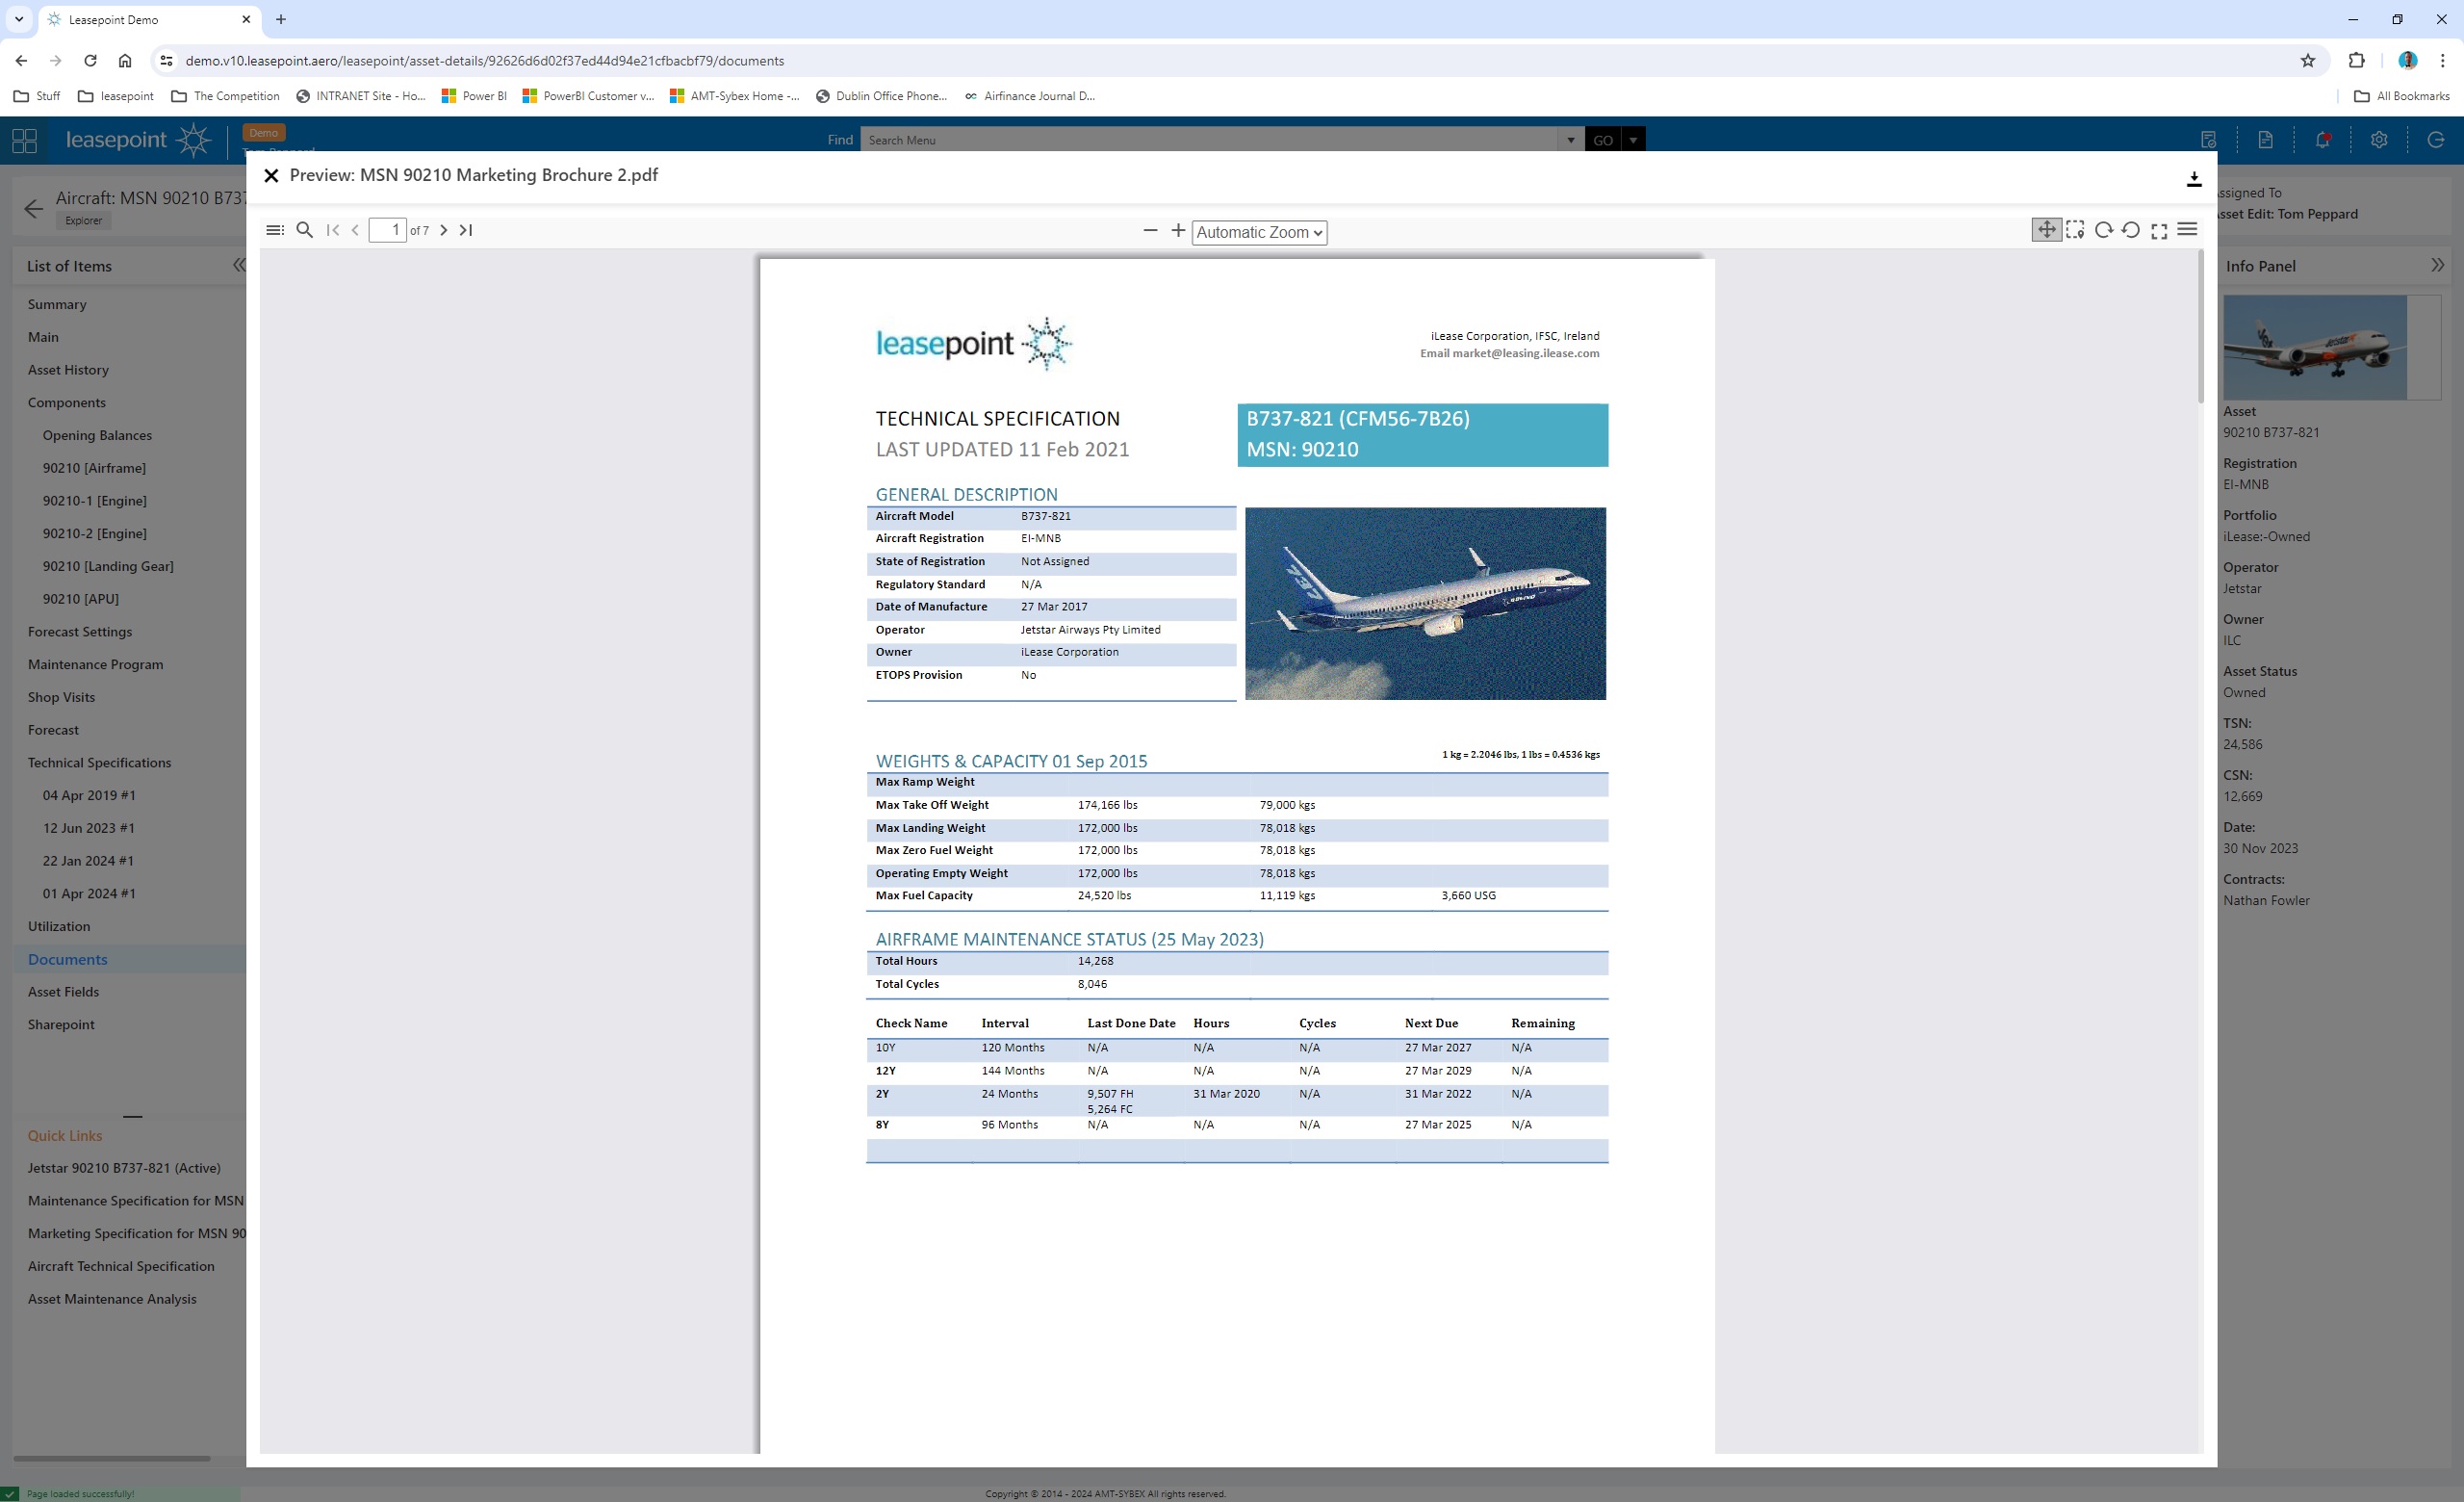This screenshot has height=1502, width=2464.
Task: Open The Competition bookmarks folder
Action: click(226, 96)
